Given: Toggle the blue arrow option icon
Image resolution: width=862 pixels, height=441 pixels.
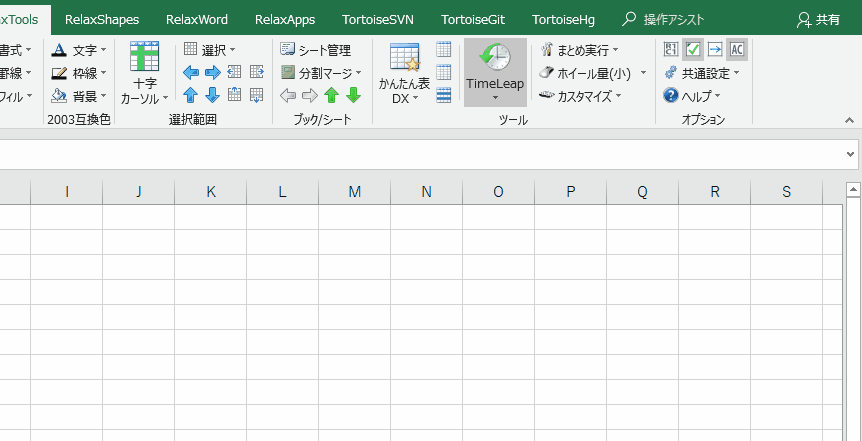Looking at the screenshot, I should [x=715, y=49].
